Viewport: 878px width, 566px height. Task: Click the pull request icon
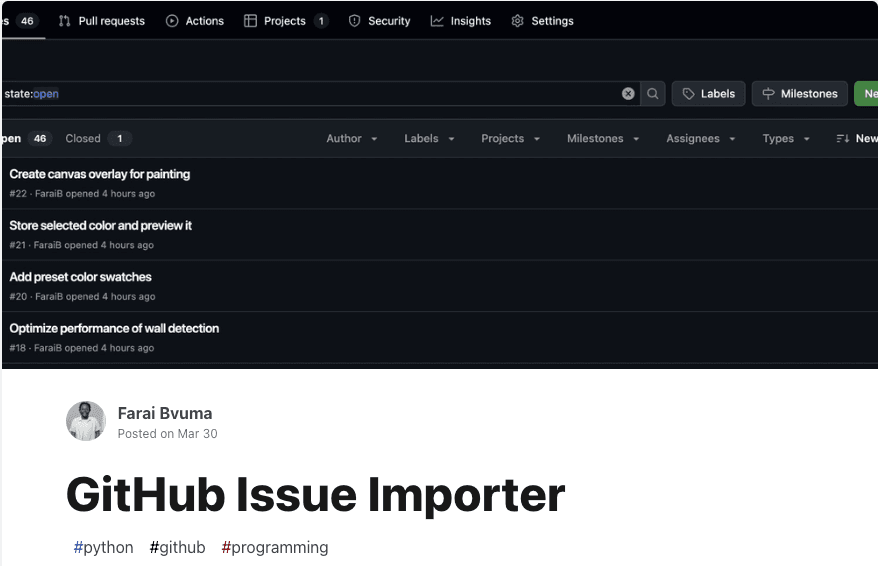[64, 21]
